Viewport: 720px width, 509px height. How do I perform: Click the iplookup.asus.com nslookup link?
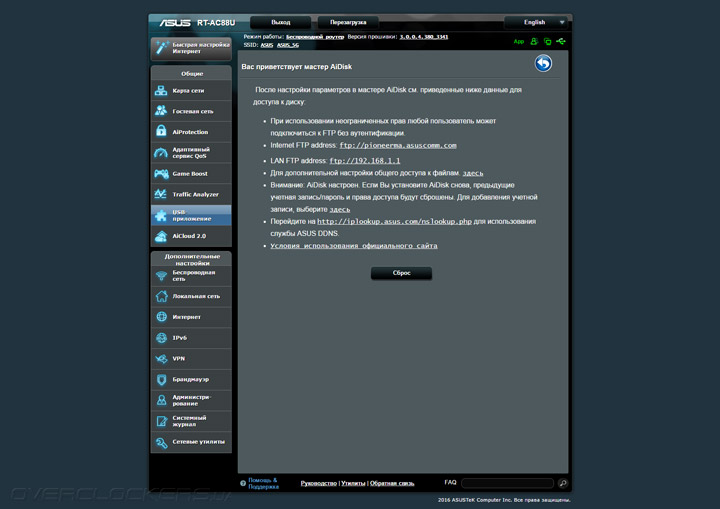point(394,221)
